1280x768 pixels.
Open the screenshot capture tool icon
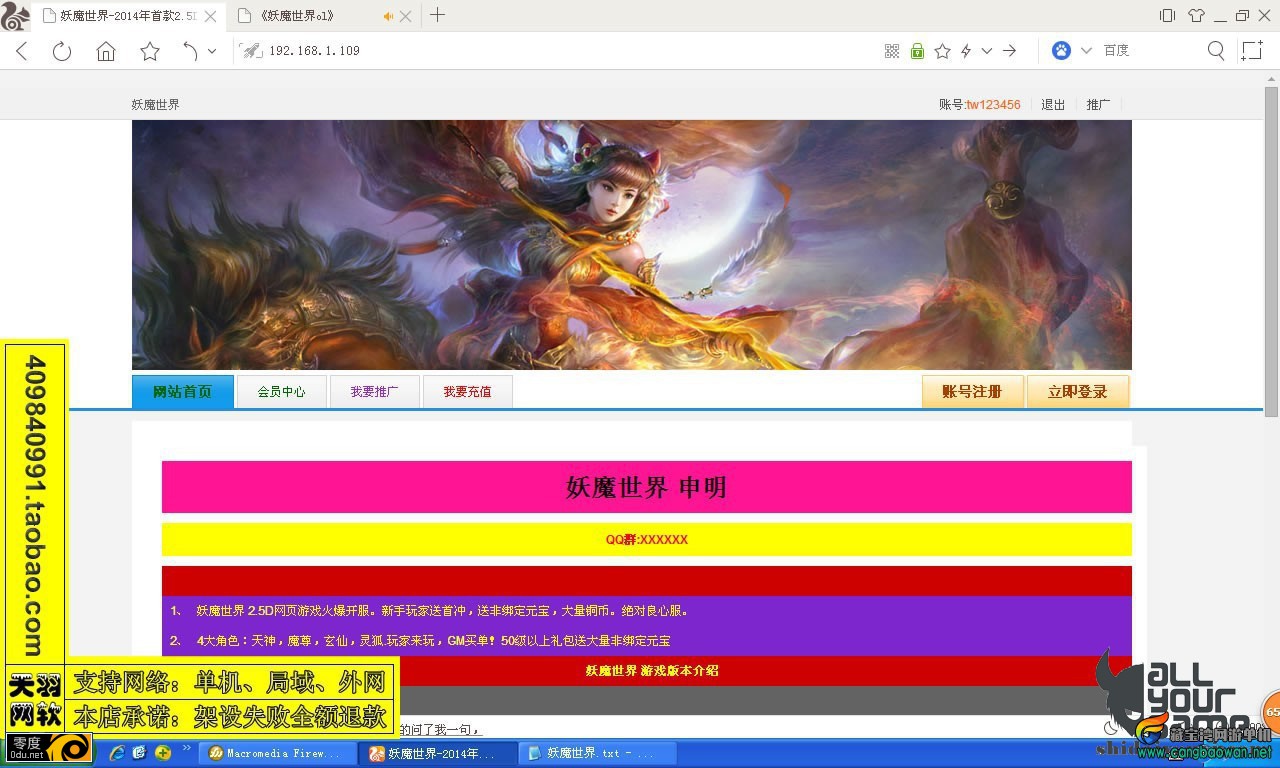[x=1252, y=51]
